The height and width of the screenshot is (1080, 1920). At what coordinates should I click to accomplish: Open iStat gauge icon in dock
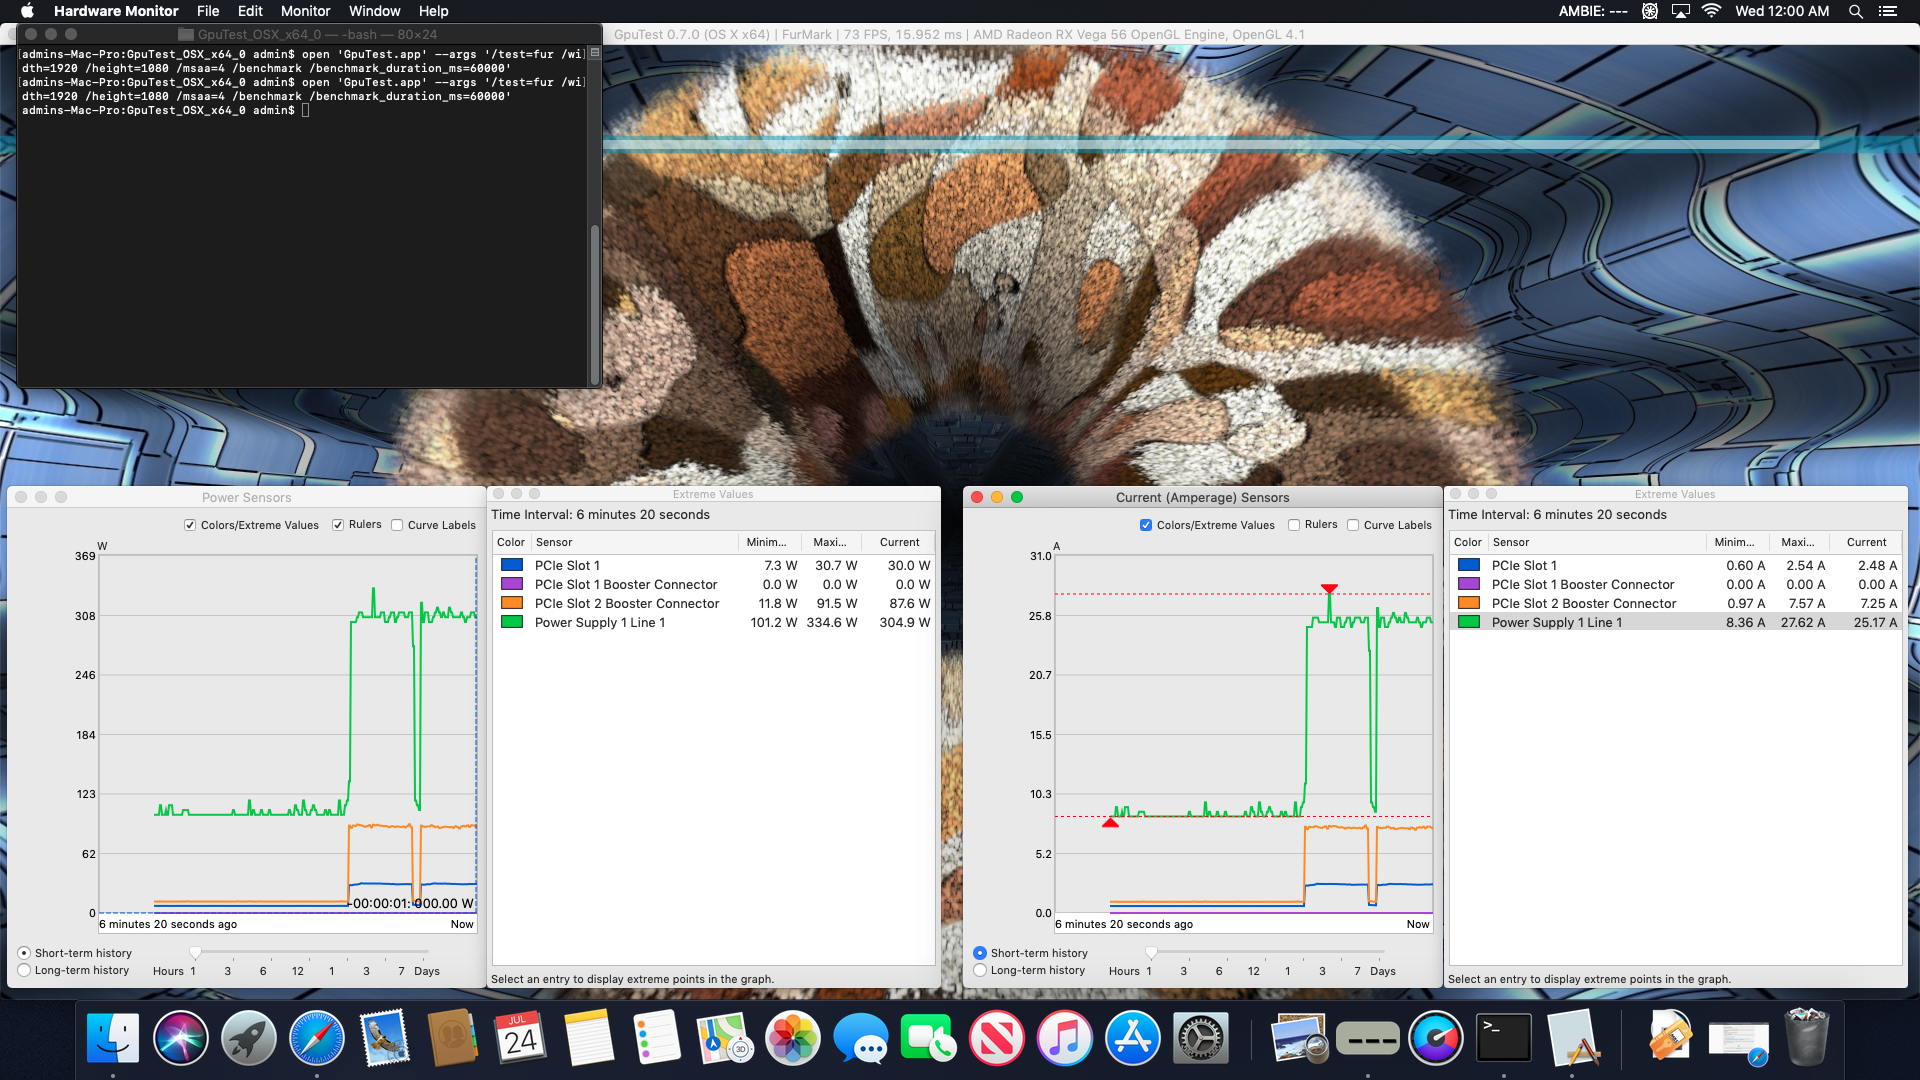coord(1435,1038)
